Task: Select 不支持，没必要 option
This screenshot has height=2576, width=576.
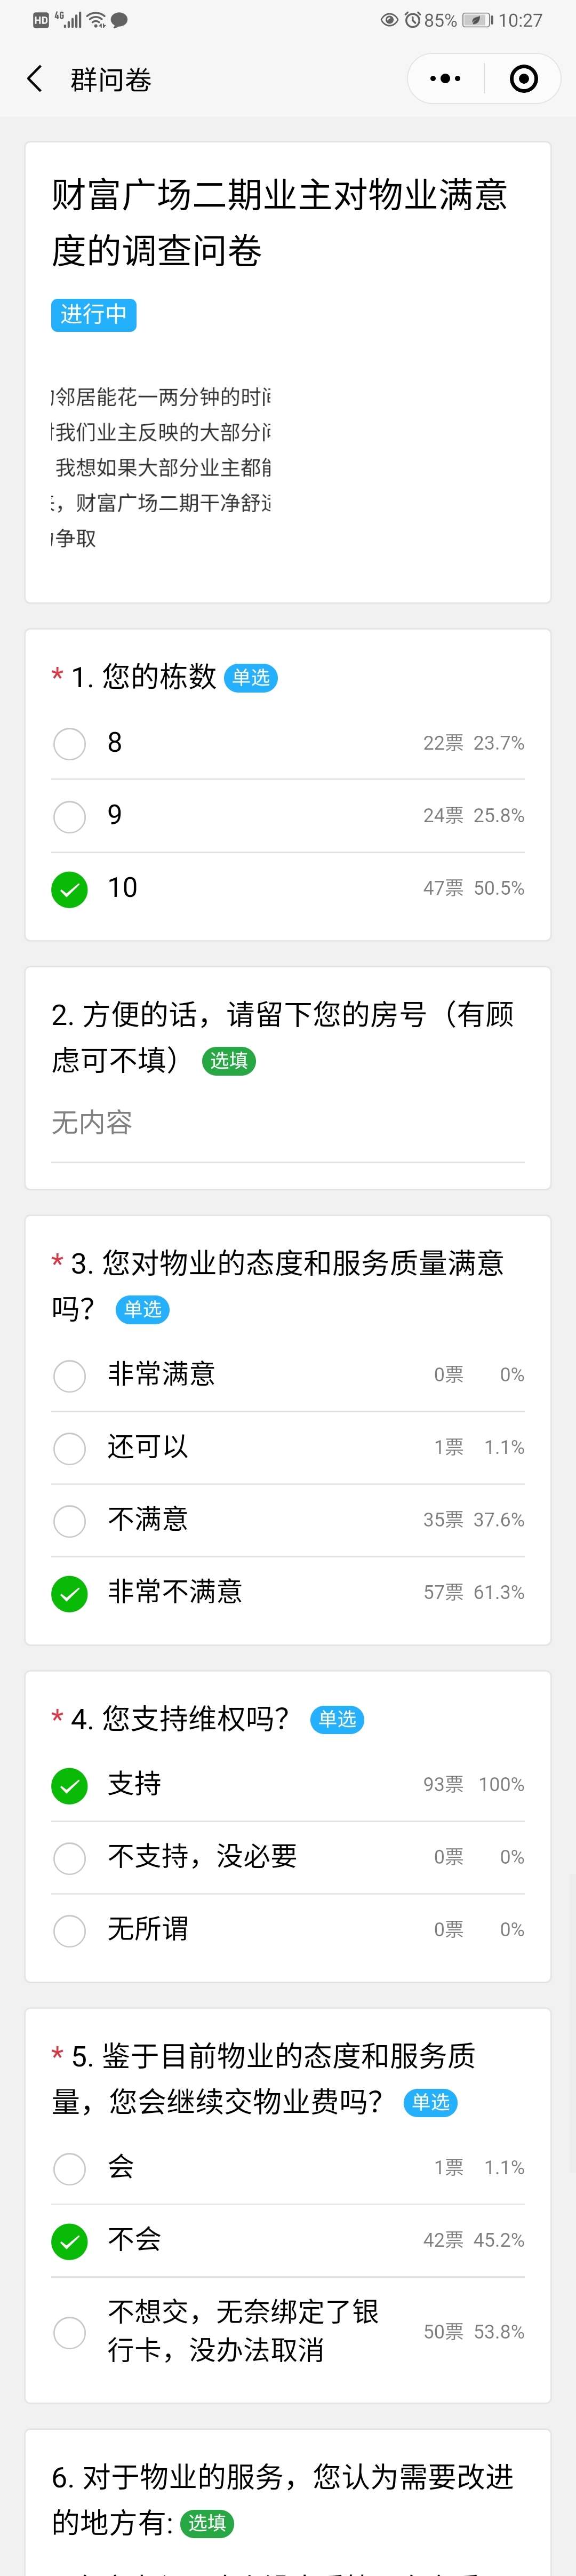Action: click(x=288, y=1857)
